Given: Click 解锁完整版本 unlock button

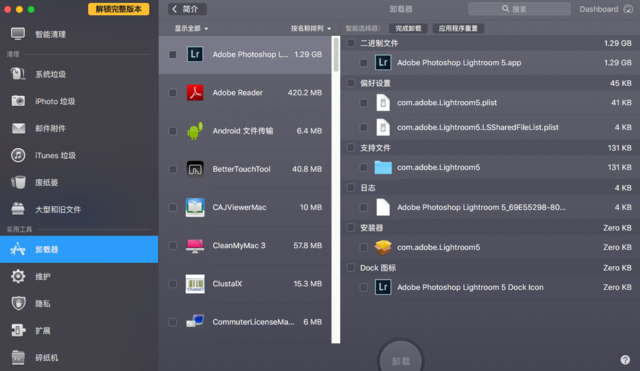Looking at the screenshot, I should 118,9.
